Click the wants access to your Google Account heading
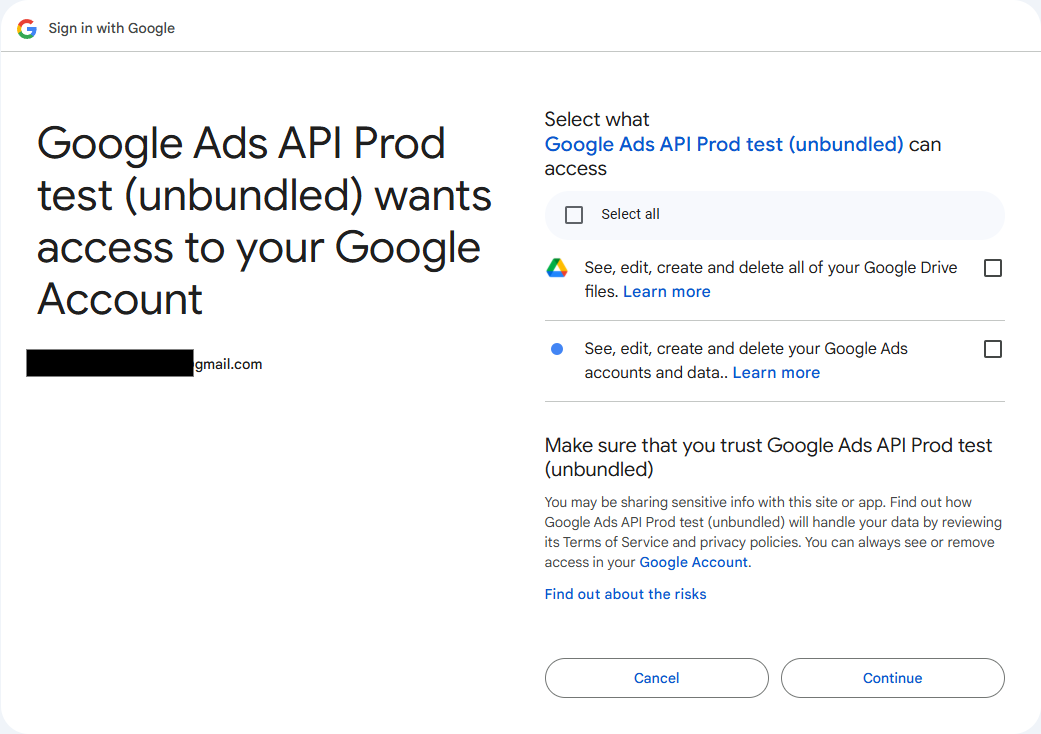The width and height of the screenshot is (1041, 734). (x=264, y=221)
